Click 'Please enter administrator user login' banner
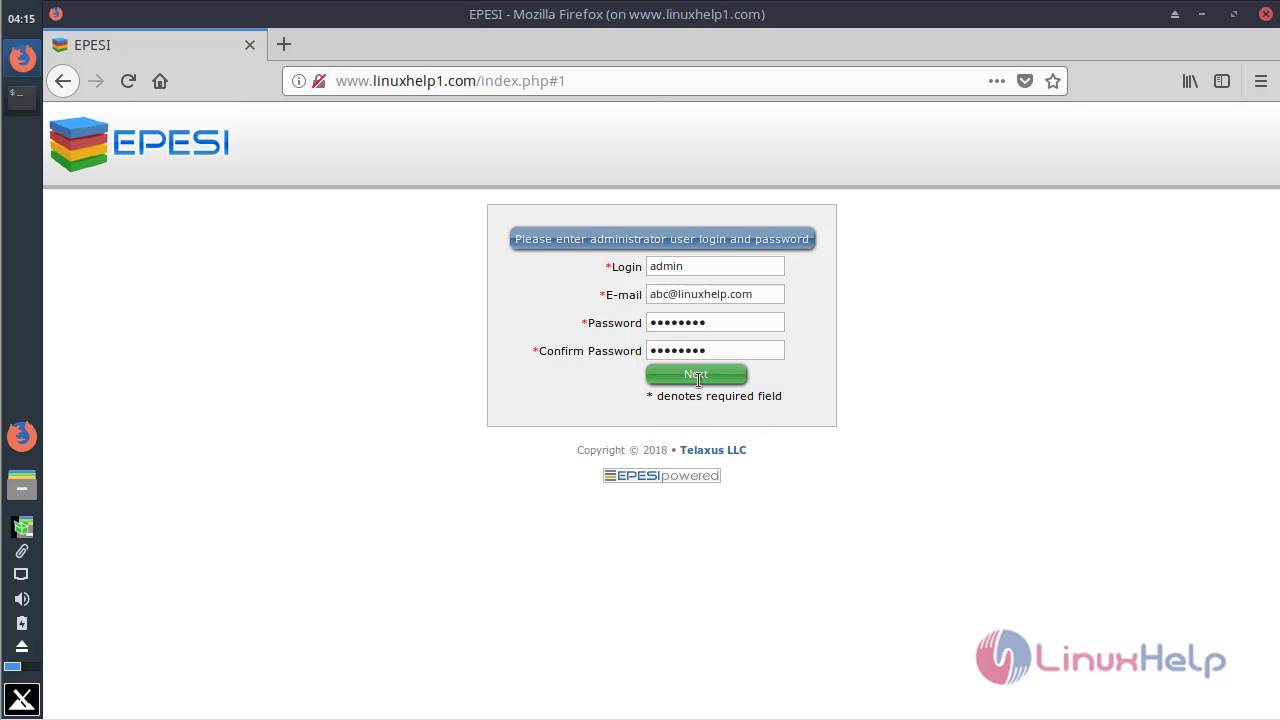This screenshot has width=1280, height=720. (662, 239)
